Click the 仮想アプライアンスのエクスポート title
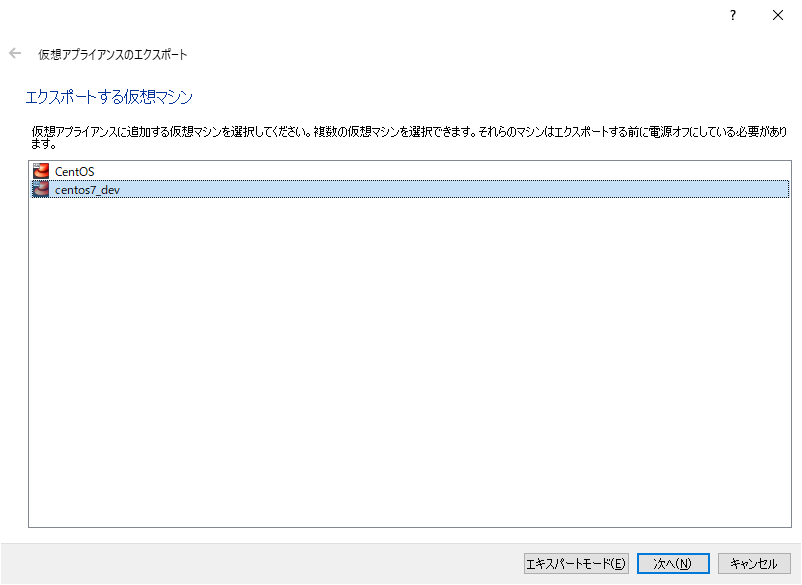This screenshot has height=585, width=802. [x=110, y=54]
